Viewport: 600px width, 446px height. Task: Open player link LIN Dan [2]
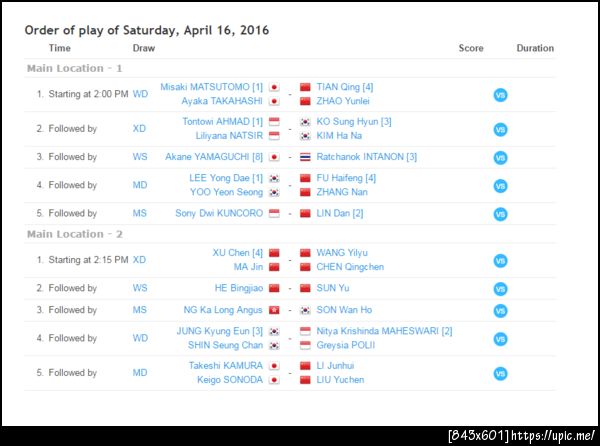pos(339,213)
